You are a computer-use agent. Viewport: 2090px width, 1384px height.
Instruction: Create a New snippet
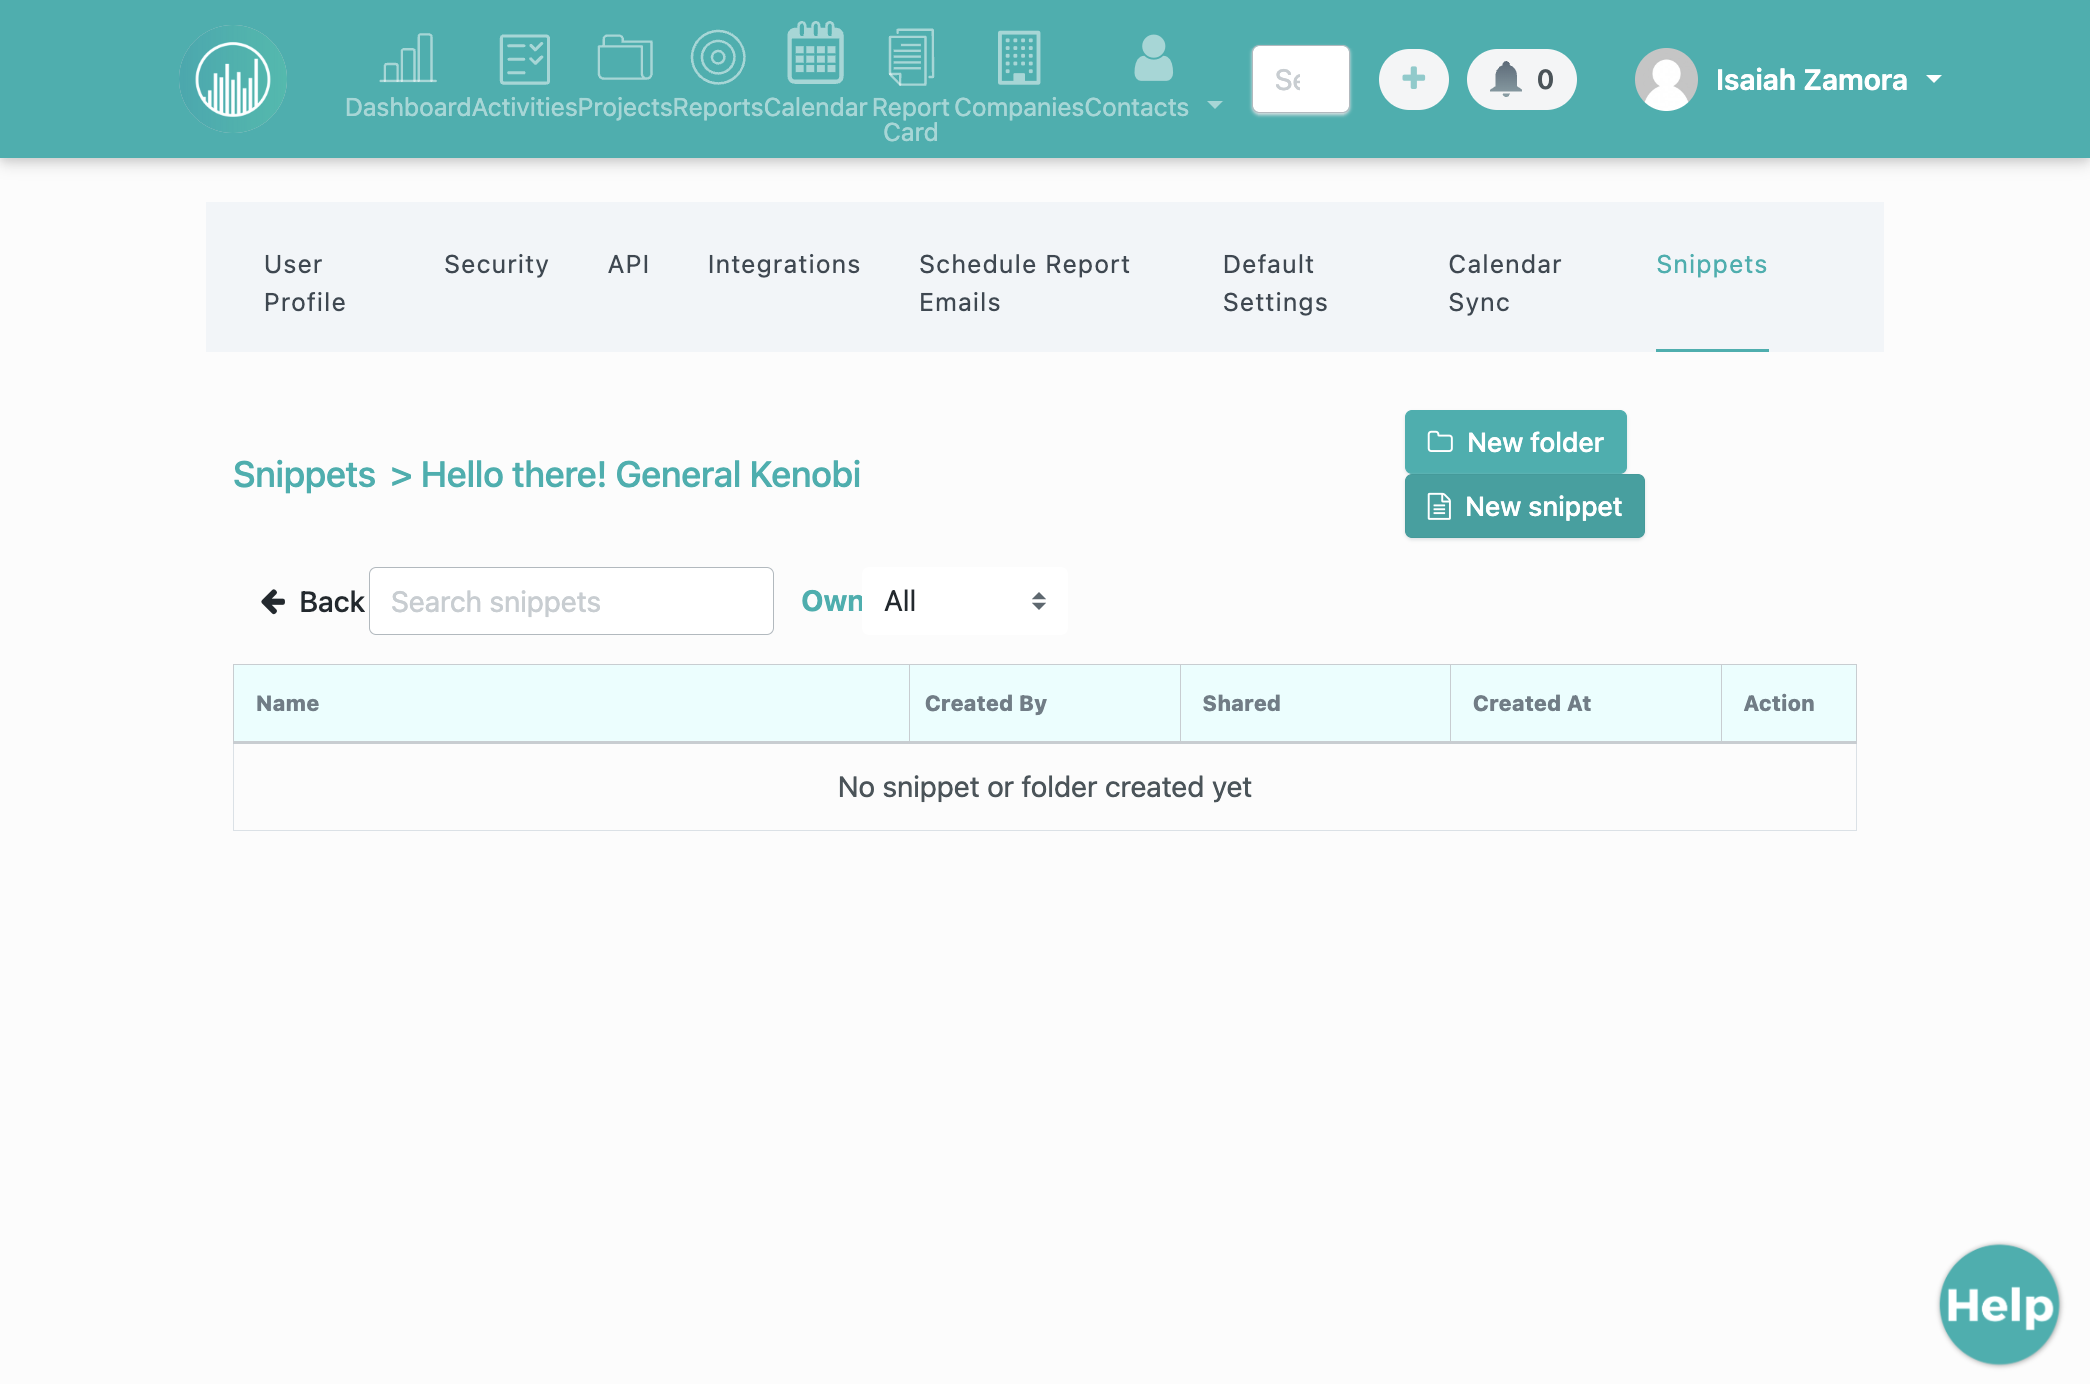point(1524,506)
